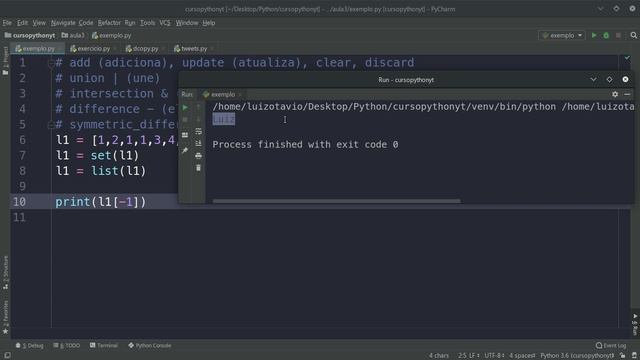Image resolution: width=640 pixels, height=360 pixels.
Task: Pin the Run tab with the pin icon
Action: pyautogui.click(x=185, y=150)
